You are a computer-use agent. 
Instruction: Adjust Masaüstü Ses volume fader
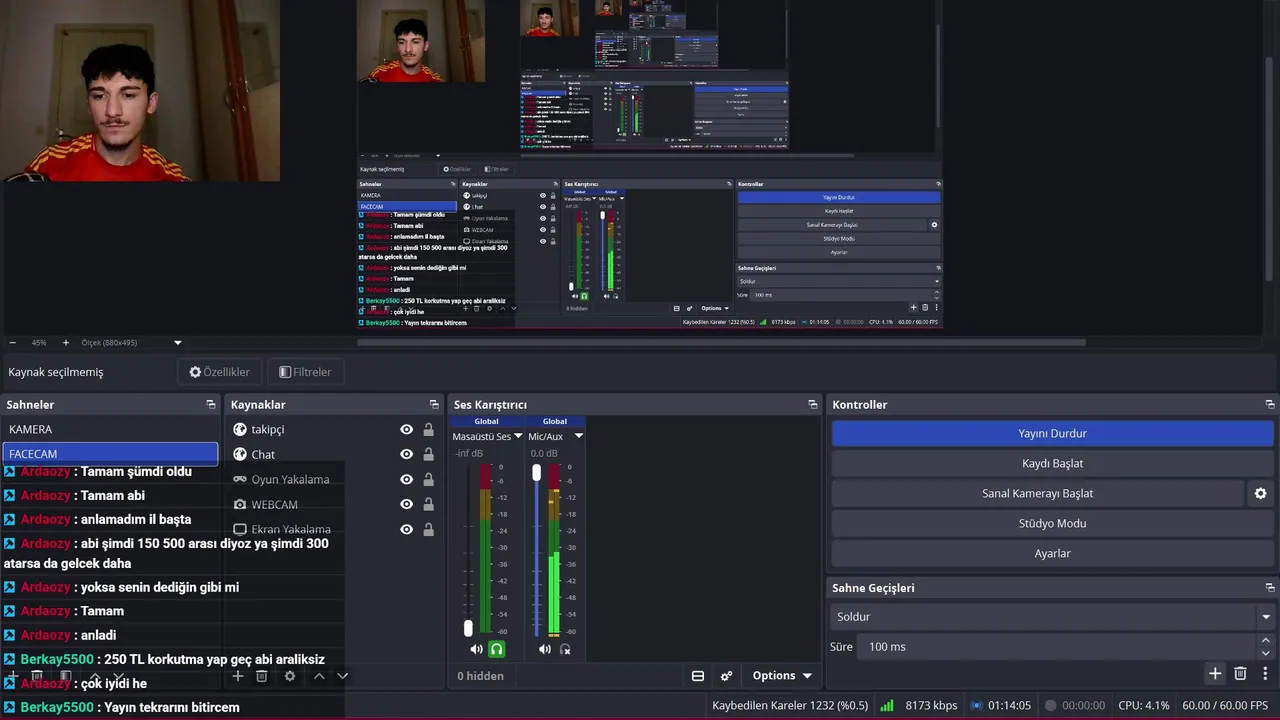(468, 628)
